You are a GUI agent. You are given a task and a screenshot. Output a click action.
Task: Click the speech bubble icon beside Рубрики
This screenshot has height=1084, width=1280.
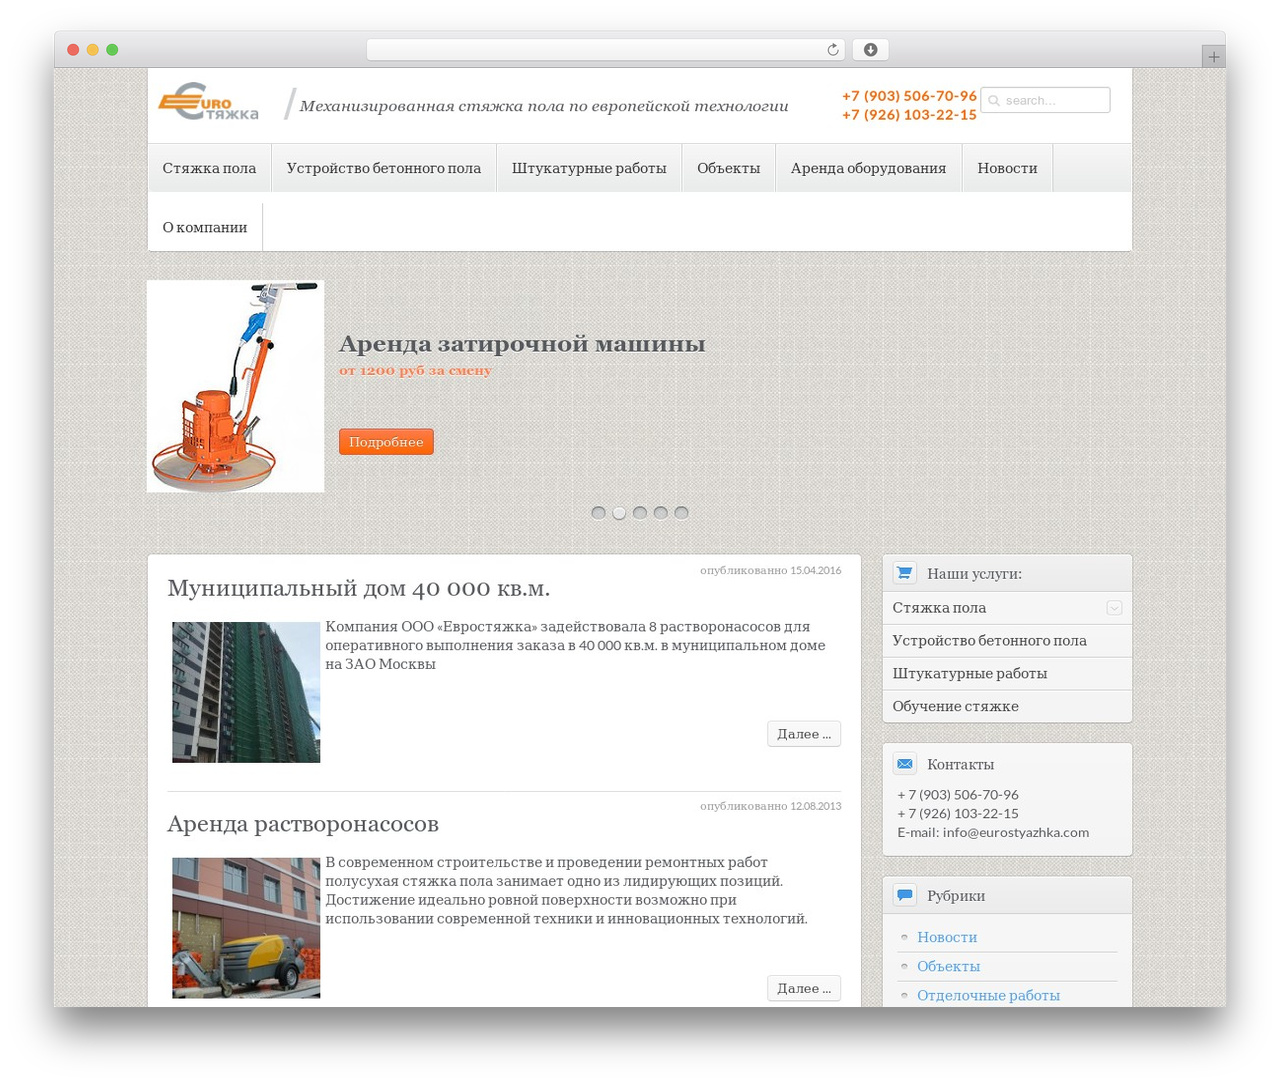coord(904,895)
